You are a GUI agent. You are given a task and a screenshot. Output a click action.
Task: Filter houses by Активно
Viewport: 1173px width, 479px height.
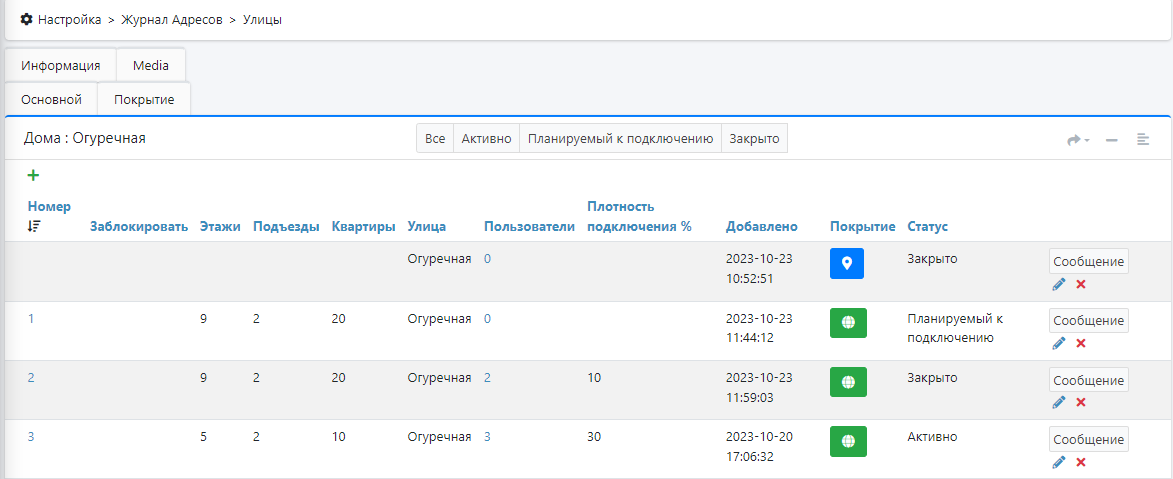486,139
